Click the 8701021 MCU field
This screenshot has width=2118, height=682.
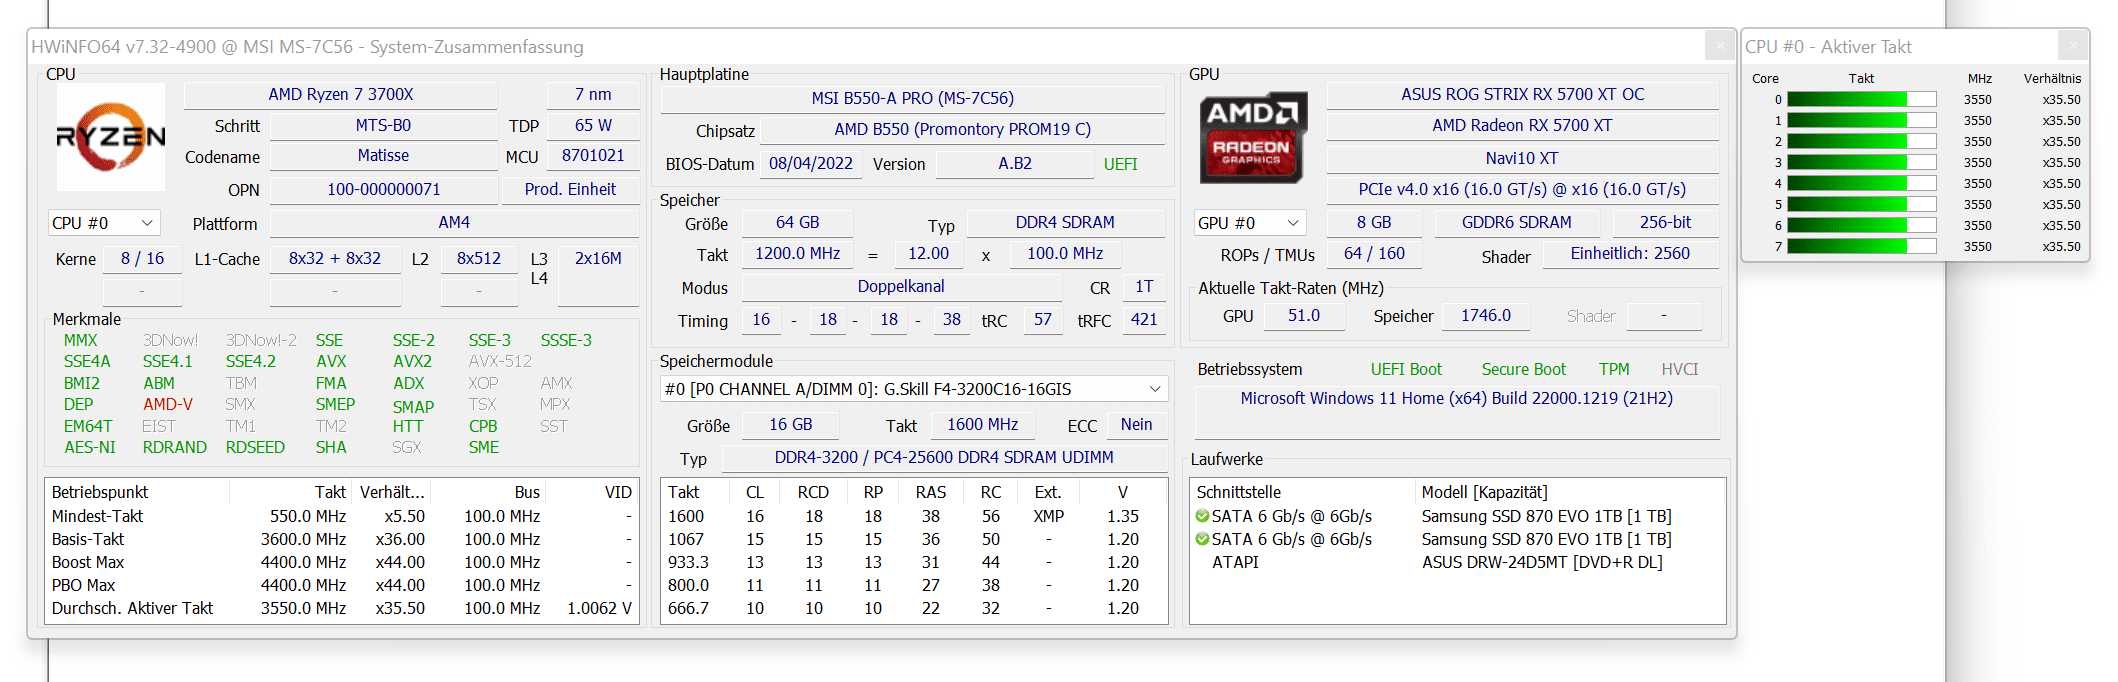[593, 156]
